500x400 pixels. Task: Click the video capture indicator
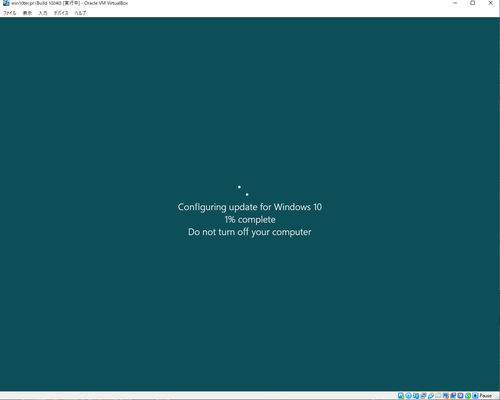pyautogui.click(x=453, y=396)
